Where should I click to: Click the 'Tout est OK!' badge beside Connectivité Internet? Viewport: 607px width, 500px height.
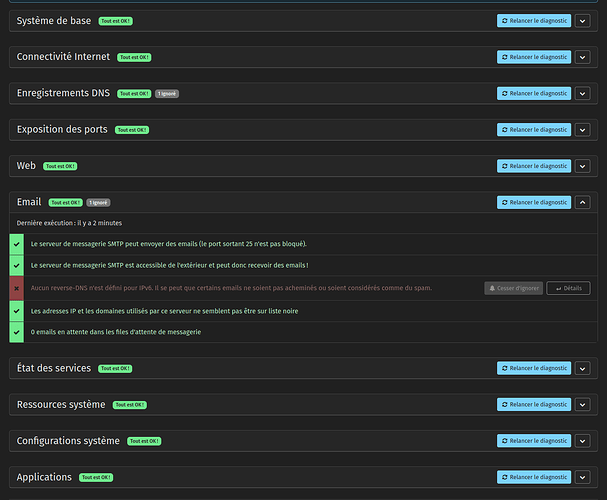(x=134, y=57)
